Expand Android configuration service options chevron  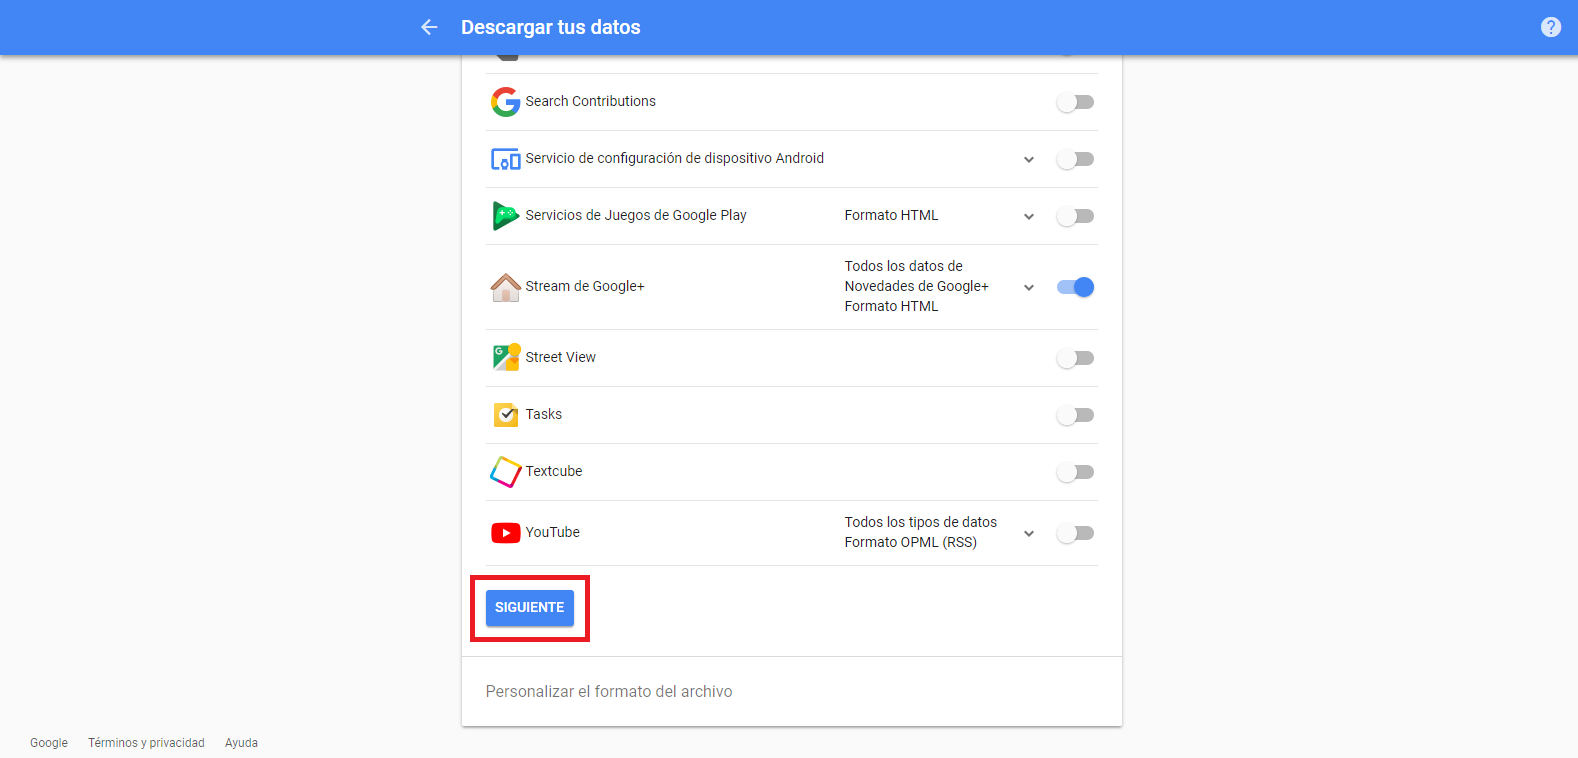click(x=1029, y=160)
